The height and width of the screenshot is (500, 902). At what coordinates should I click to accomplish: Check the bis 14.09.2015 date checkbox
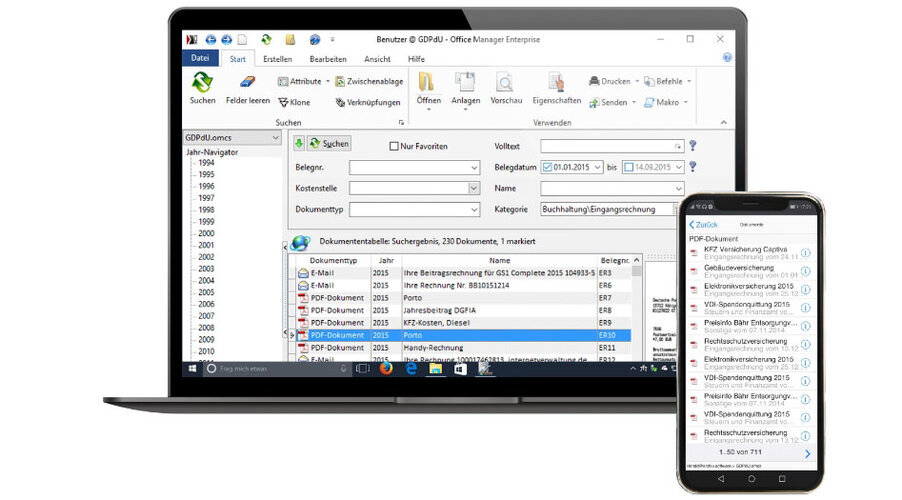click(x=629, y=167)
